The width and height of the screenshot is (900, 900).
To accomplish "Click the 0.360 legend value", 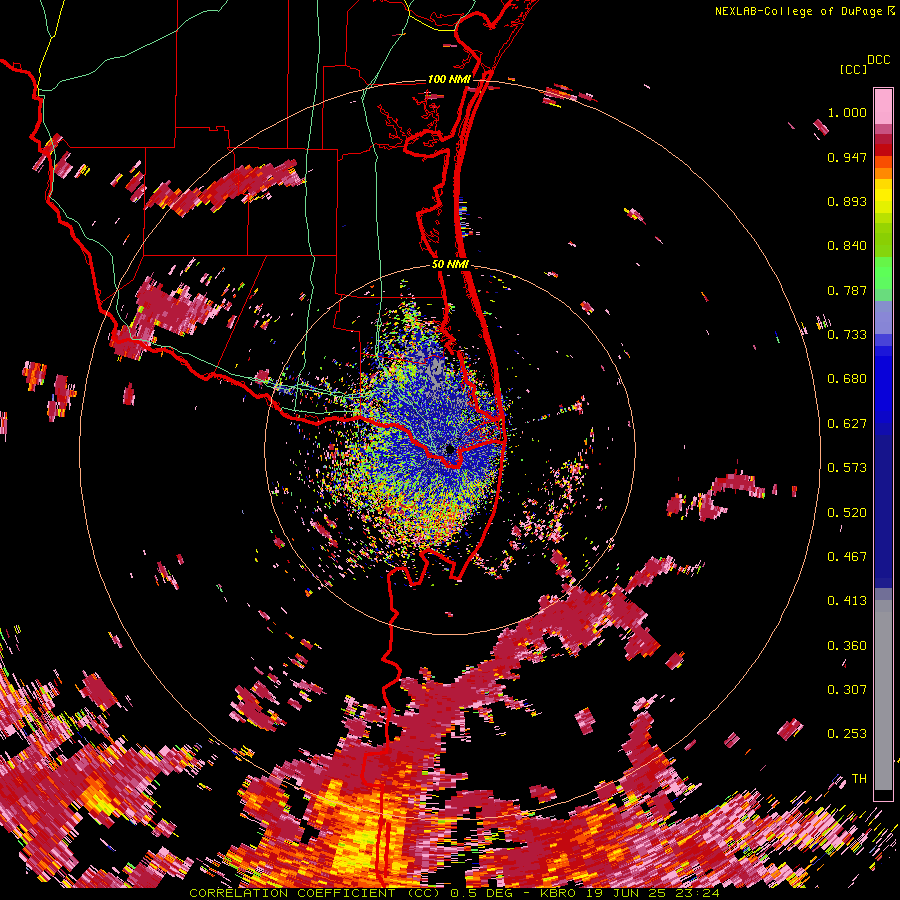I will (x=847, y=646).
